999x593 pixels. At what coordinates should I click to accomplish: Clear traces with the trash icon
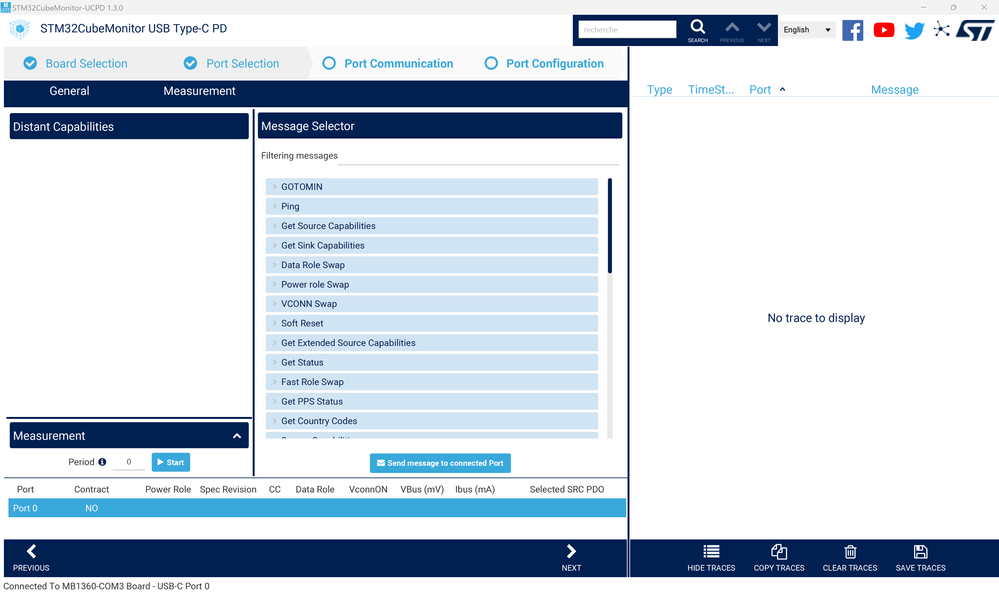[x=850, y=551]
